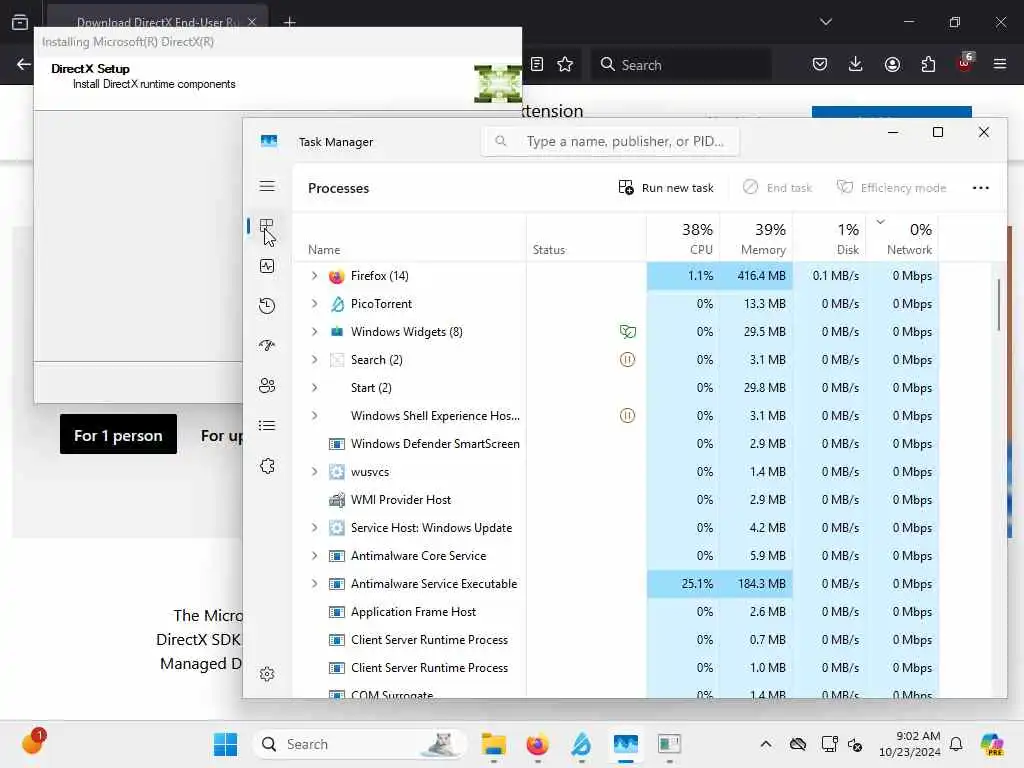
Task: Click taskbar Search box
Action: click(359, 744)
